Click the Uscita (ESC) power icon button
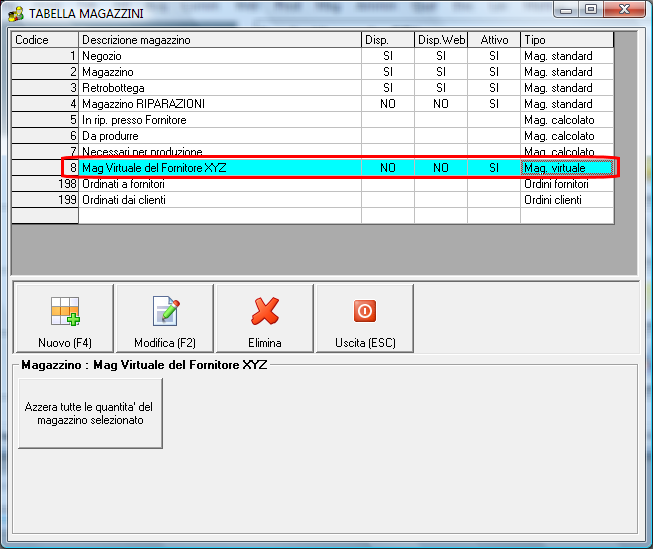 click(x=365, y=319)
